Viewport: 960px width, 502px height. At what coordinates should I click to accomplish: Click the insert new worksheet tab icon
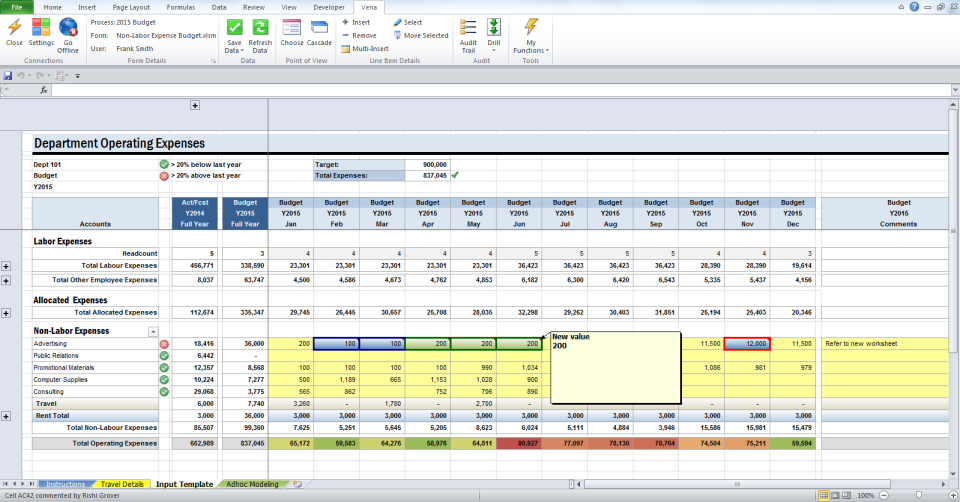297,484
